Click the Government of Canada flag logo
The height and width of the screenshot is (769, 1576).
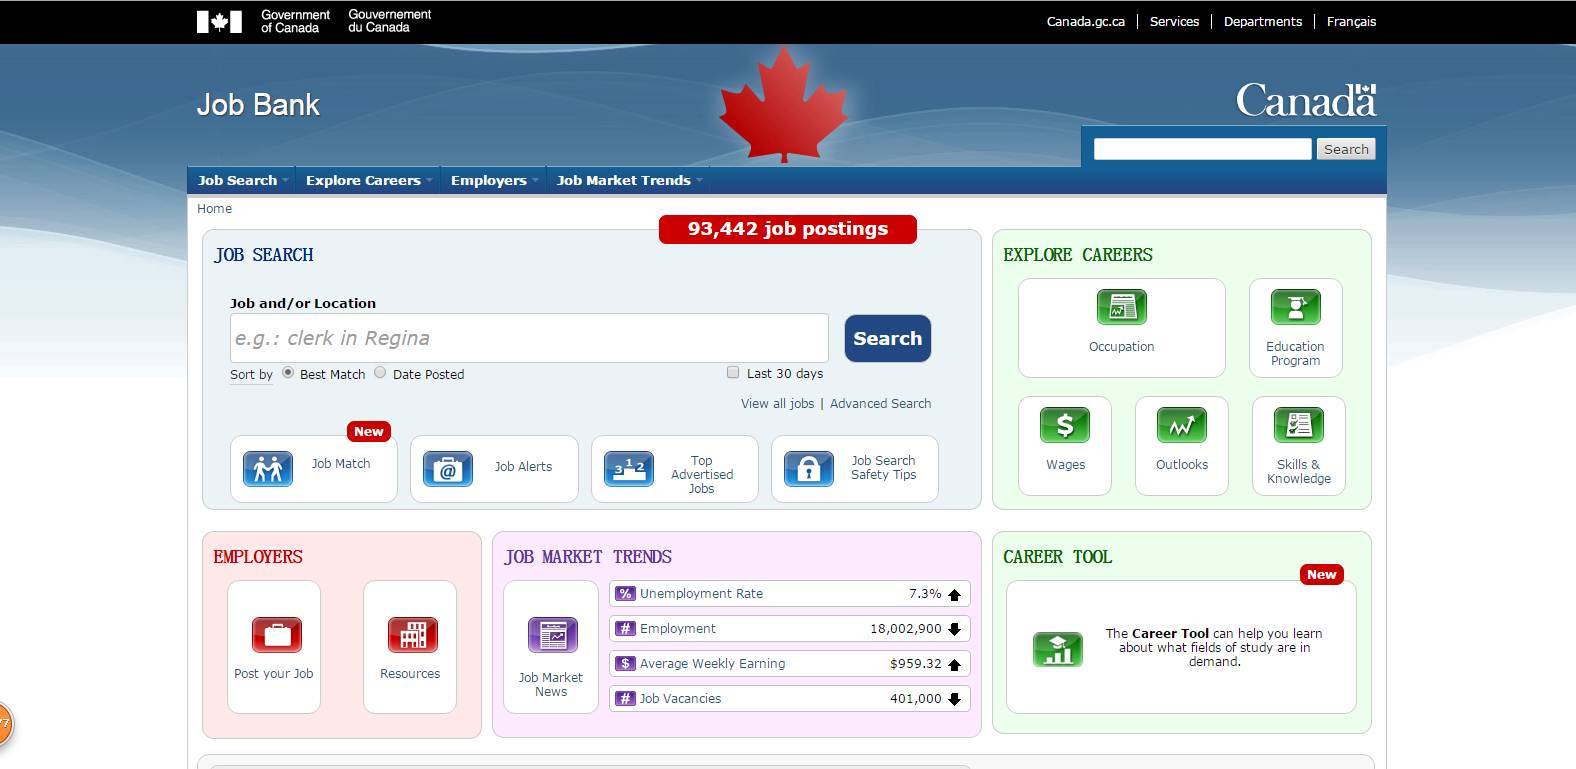(x=219, y=21)
